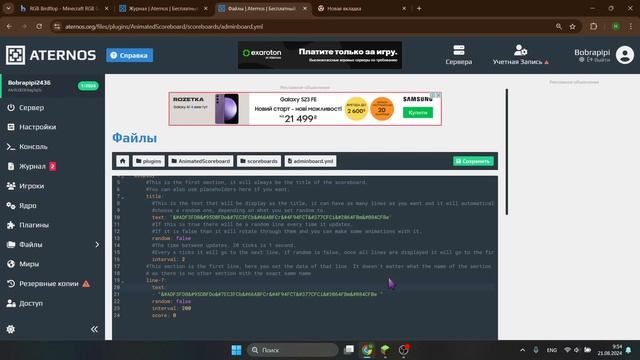The height and width of the screenshot is (360, 640).
Task: Collapse the title section fold arrow
Action: tap(123, 197)
